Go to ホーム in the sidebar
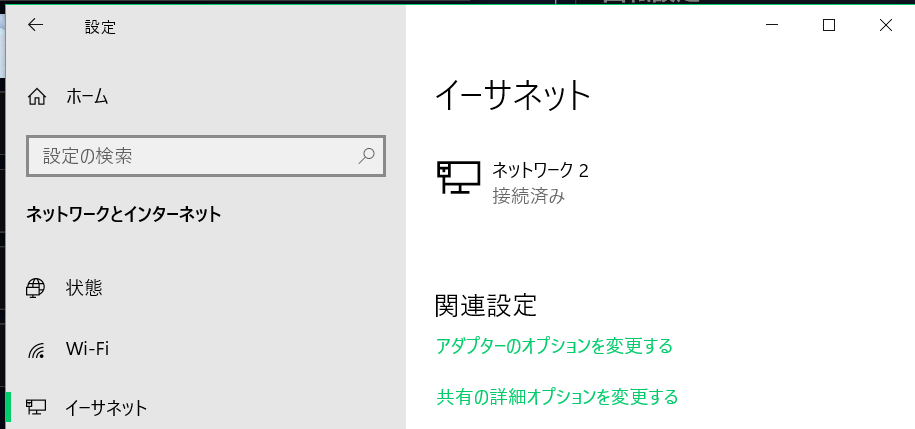915x429 pixels. [x=87, y=97]
